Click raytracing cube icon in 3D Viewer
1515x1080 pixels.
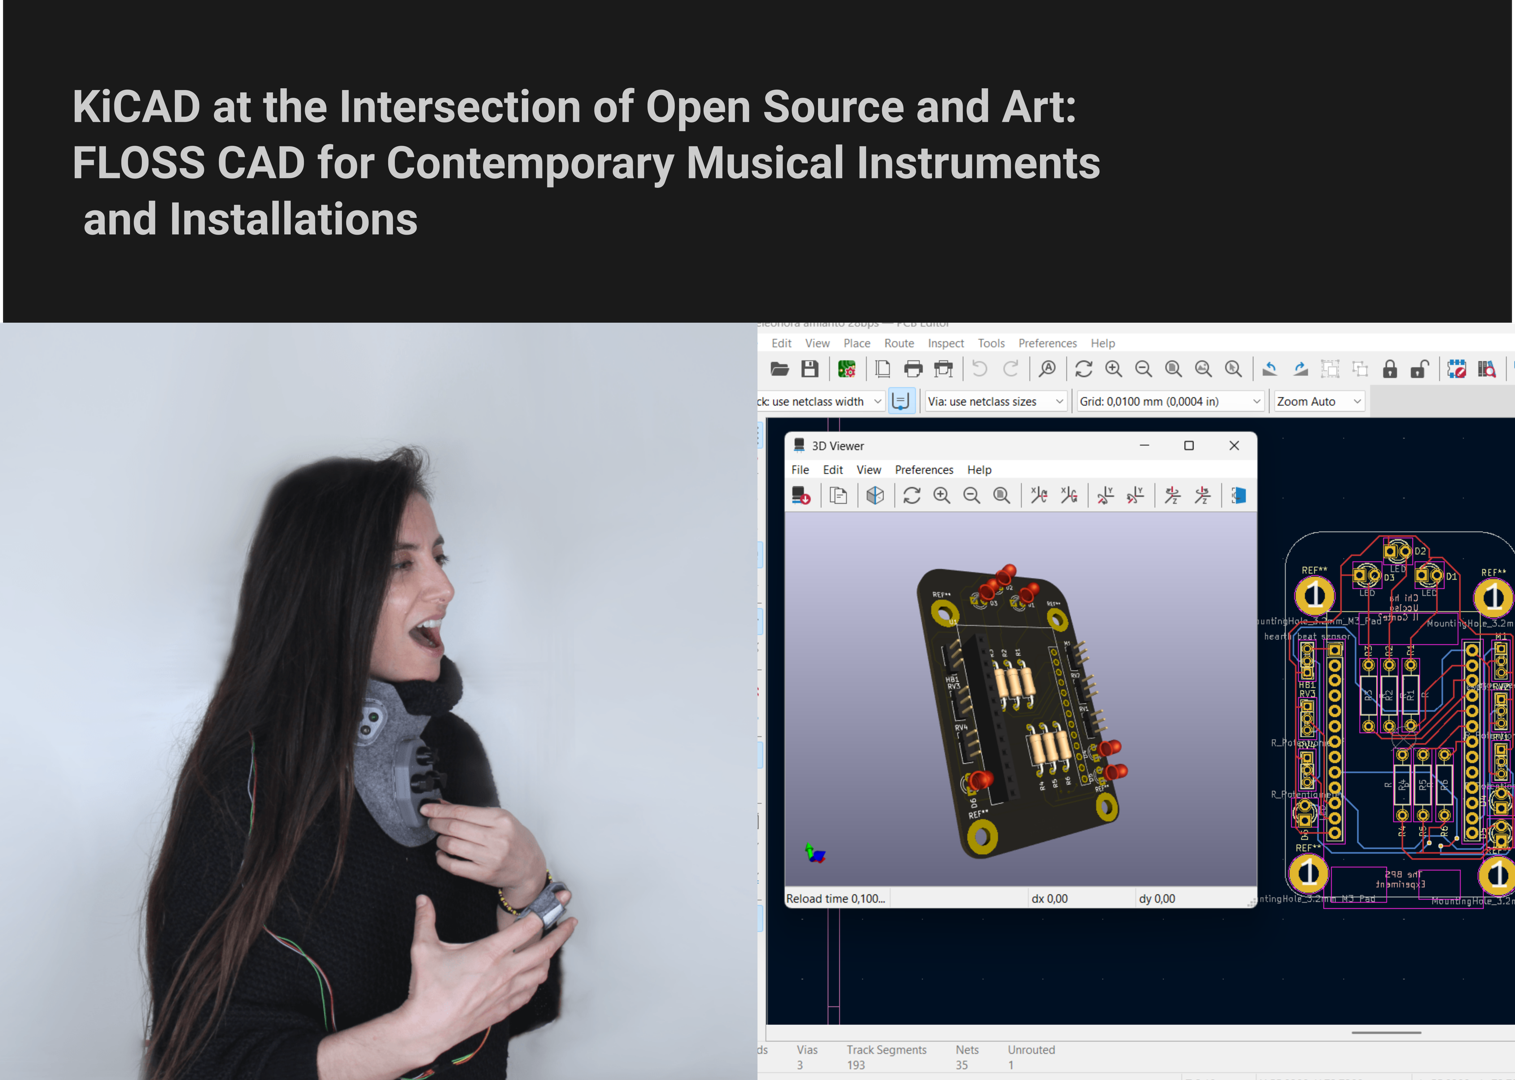[x=875, y=496]
